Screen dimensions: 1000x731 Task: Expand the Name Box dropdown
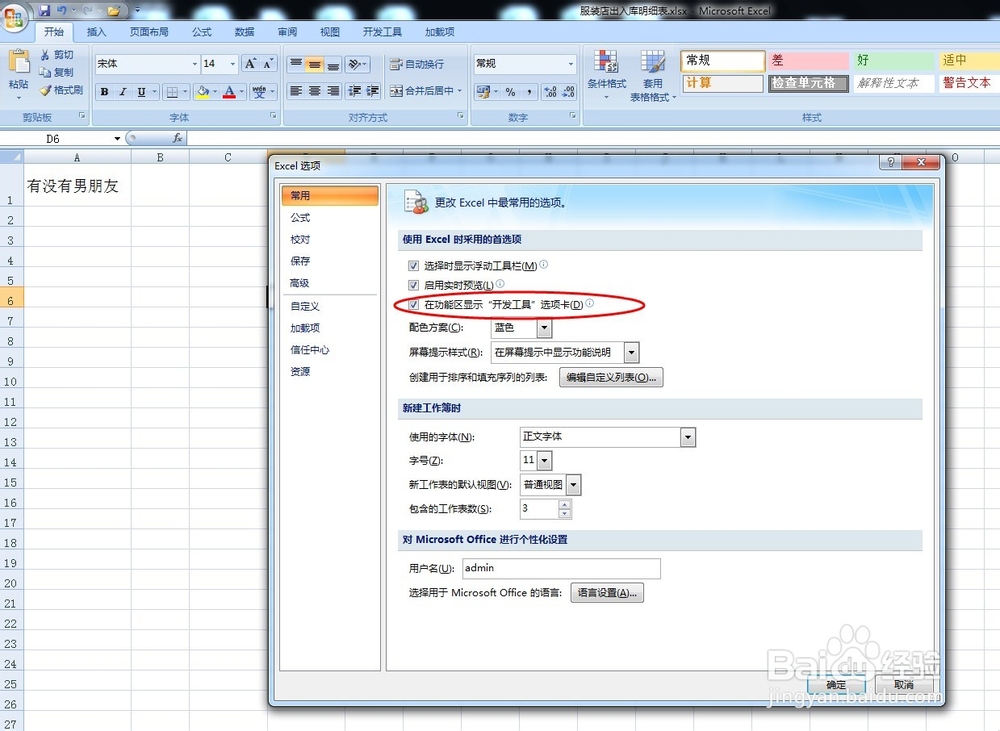(x=117, y=138)
